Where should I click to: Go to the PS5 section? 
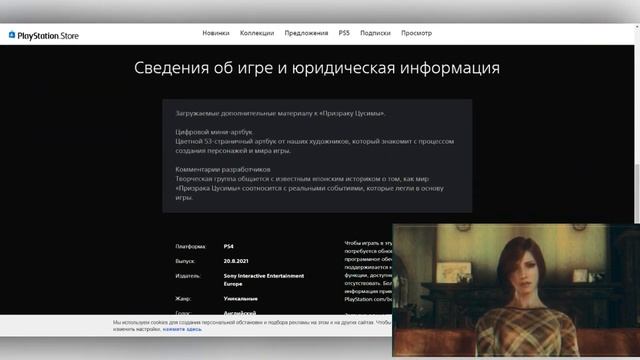pos(344,33)
